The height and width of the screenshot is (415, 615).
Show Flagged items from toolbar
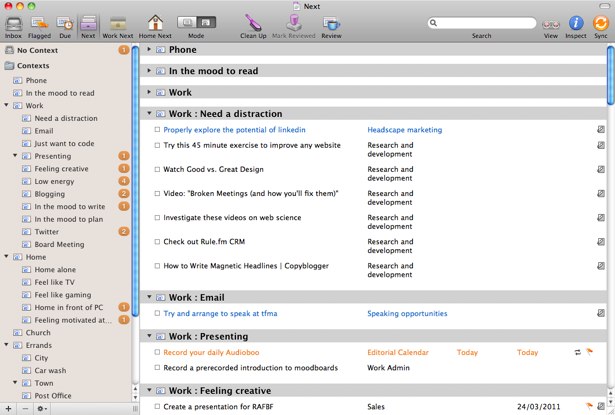pos(39,25)
